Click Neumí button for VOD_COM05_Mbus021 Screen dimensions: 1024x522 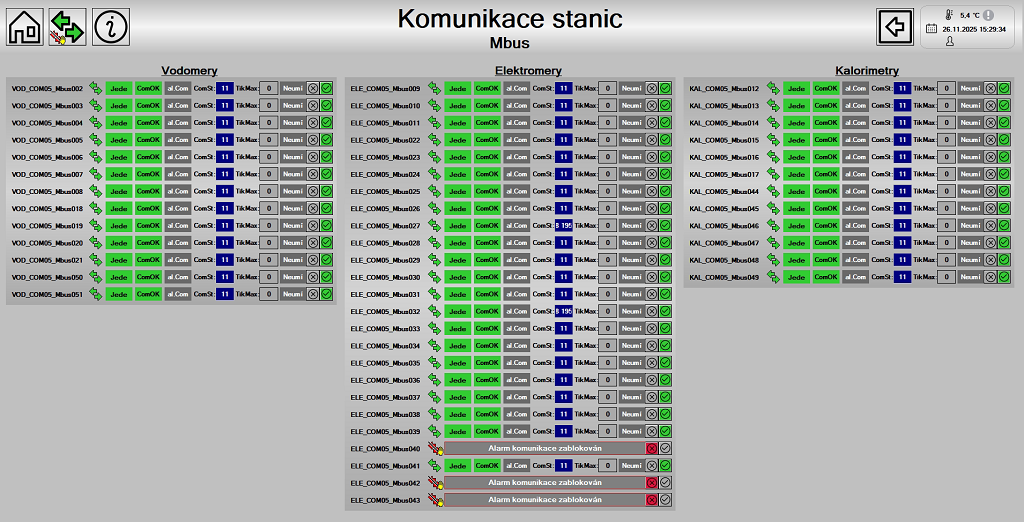click(293, 260)
